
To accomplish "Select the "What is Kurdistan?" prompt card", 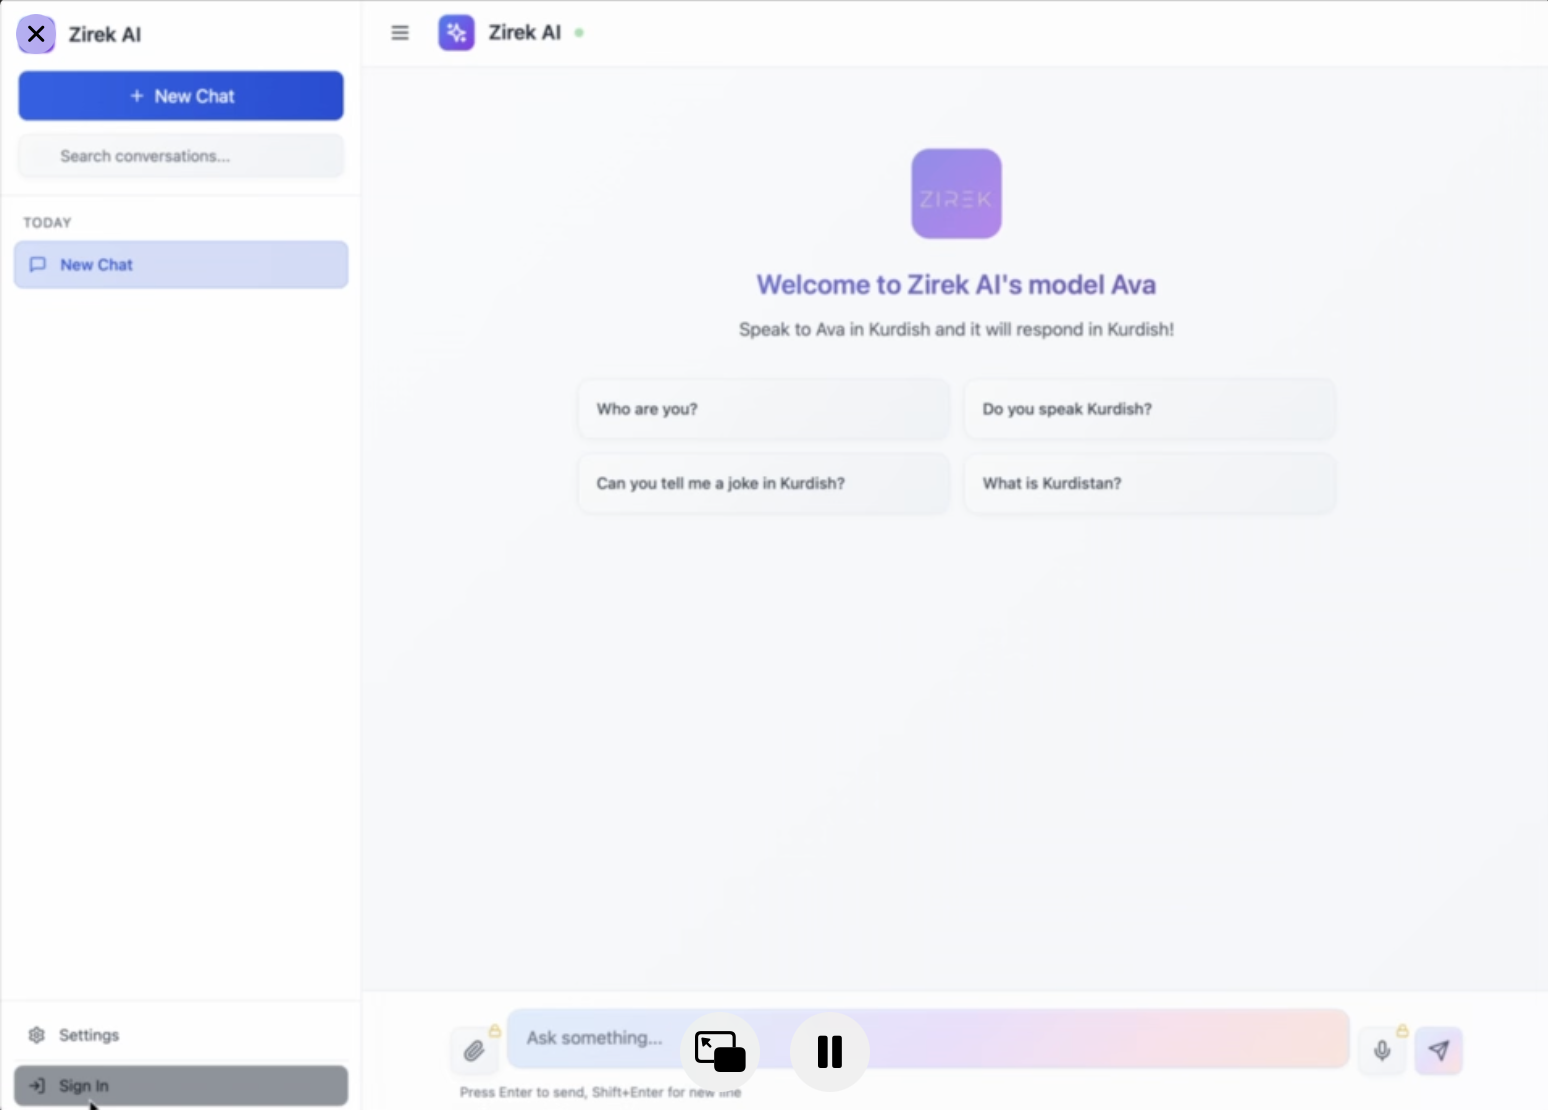I will tap(1149, 483).
